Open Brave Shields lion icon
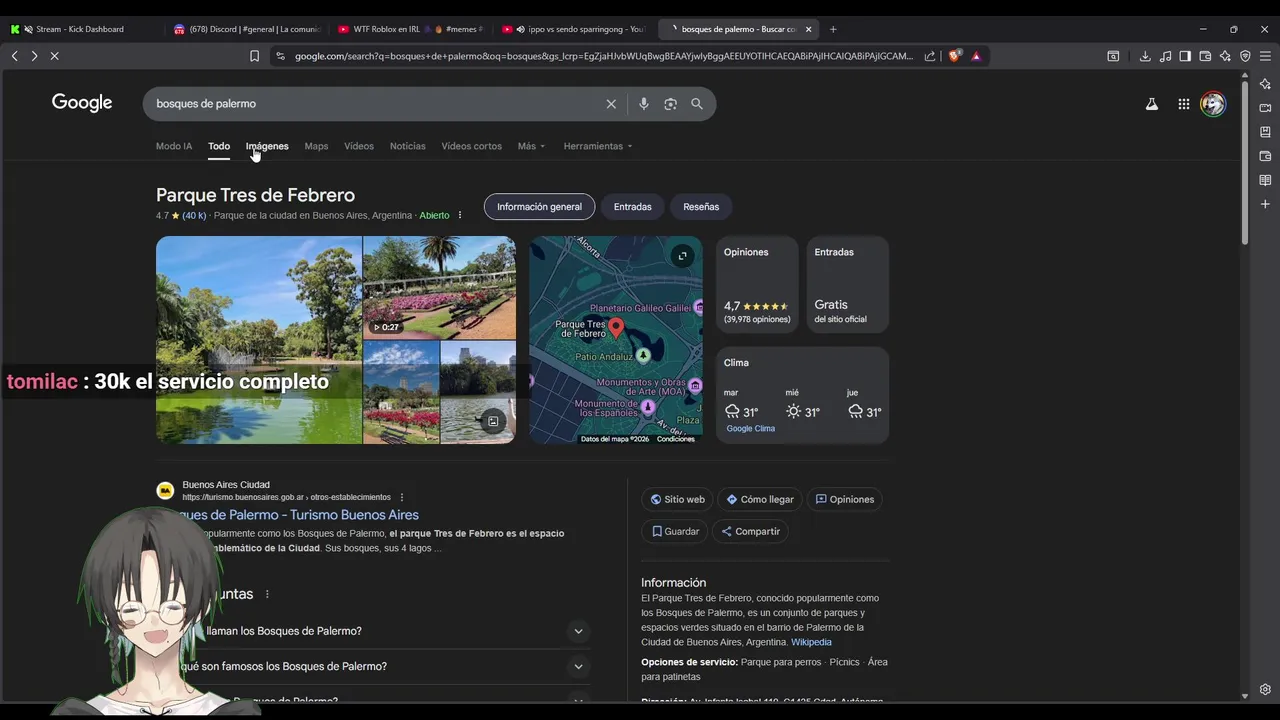This screenshot has width=1280, height=720. (x=954, y=56)
